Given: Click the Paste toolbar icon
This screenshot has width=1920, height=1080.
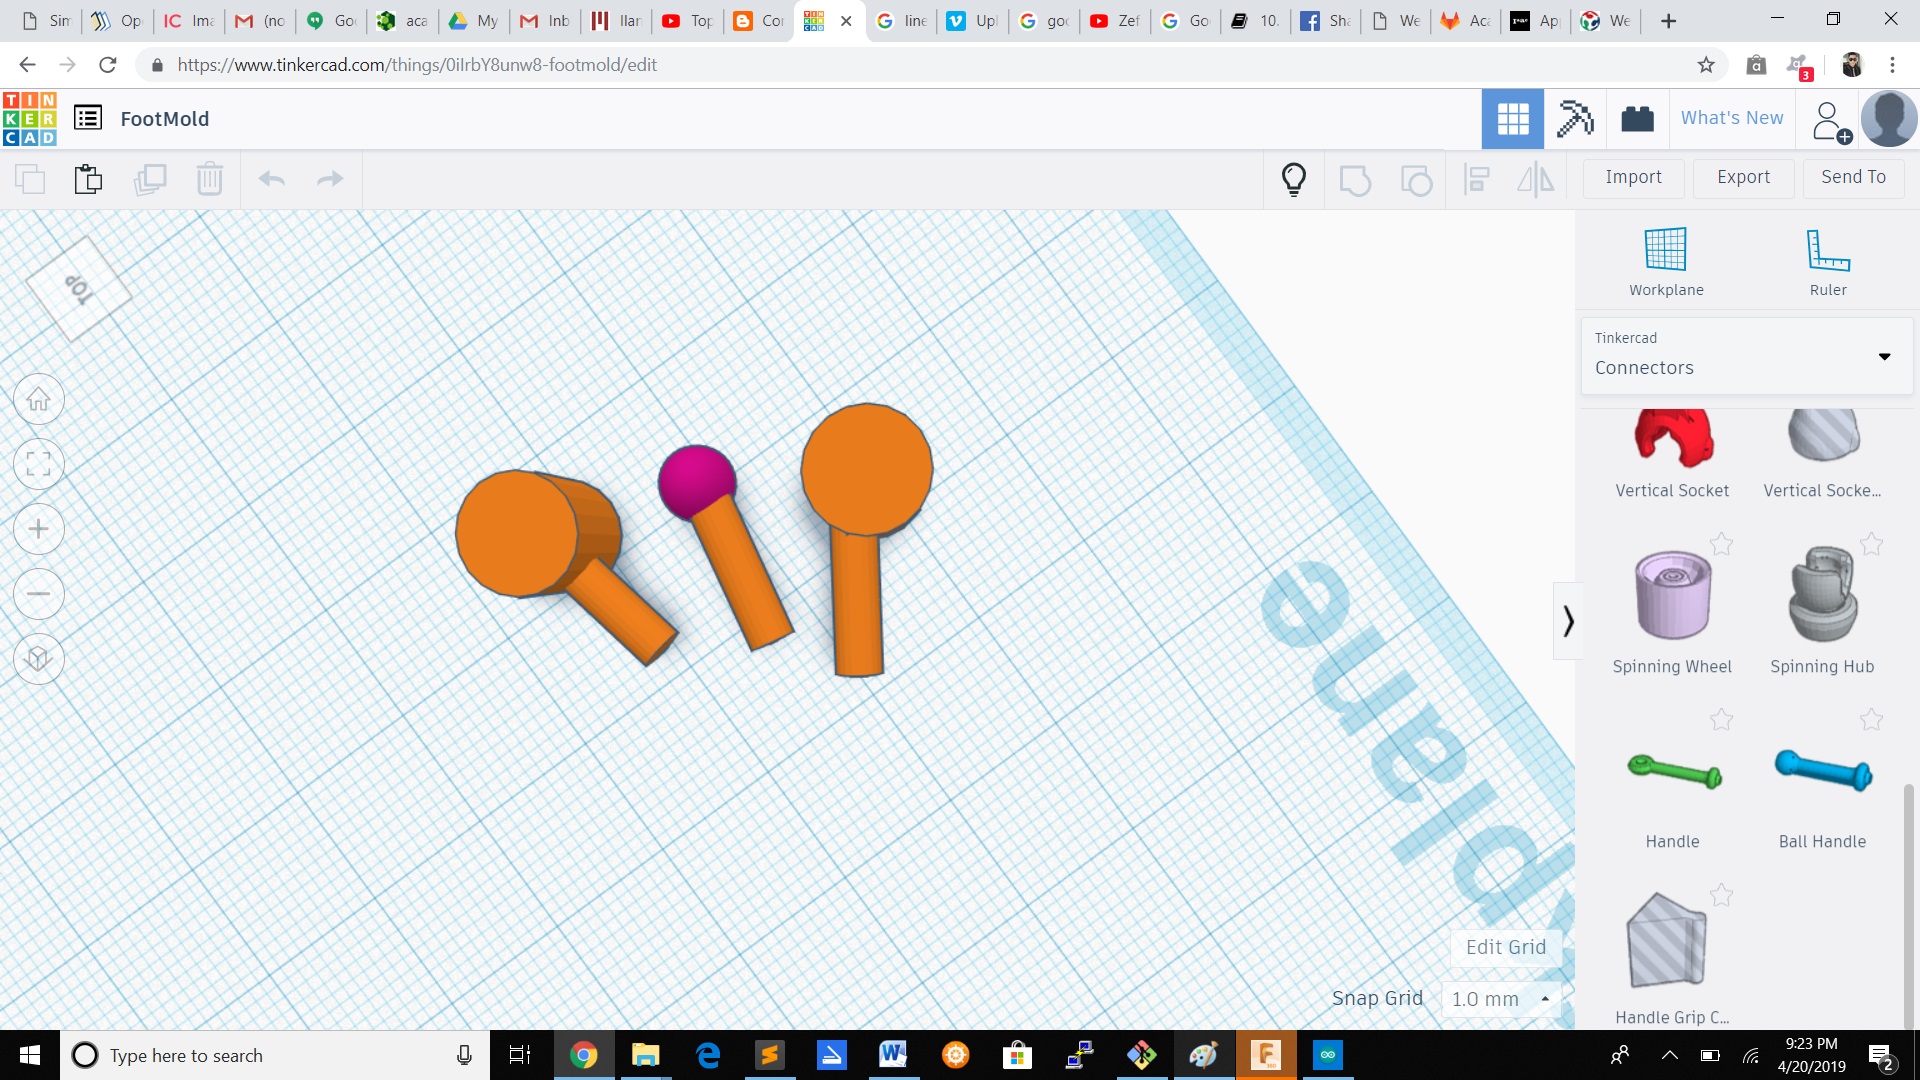Looking at the screenshot, I should [x=88, y=179].
